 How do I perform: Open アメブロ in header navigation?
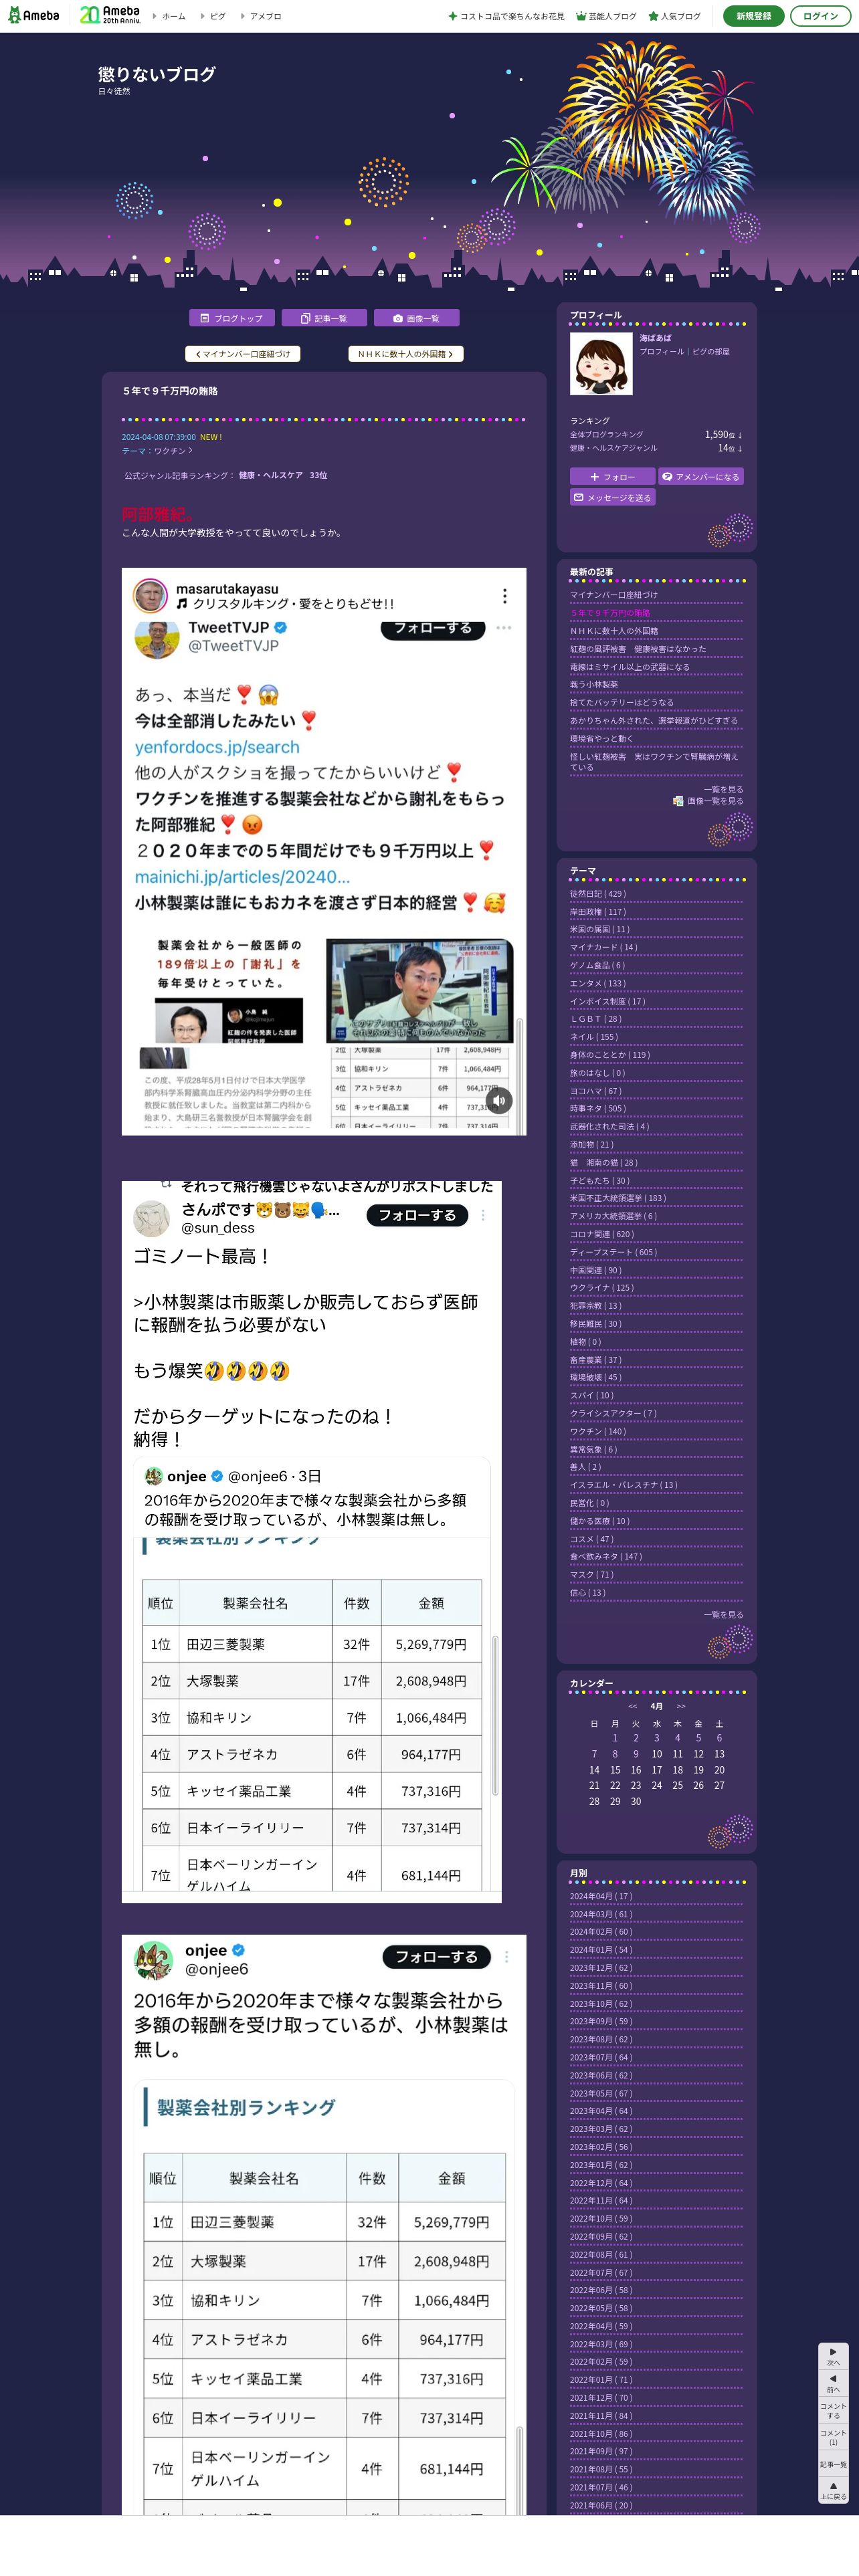tap(265, 17)
